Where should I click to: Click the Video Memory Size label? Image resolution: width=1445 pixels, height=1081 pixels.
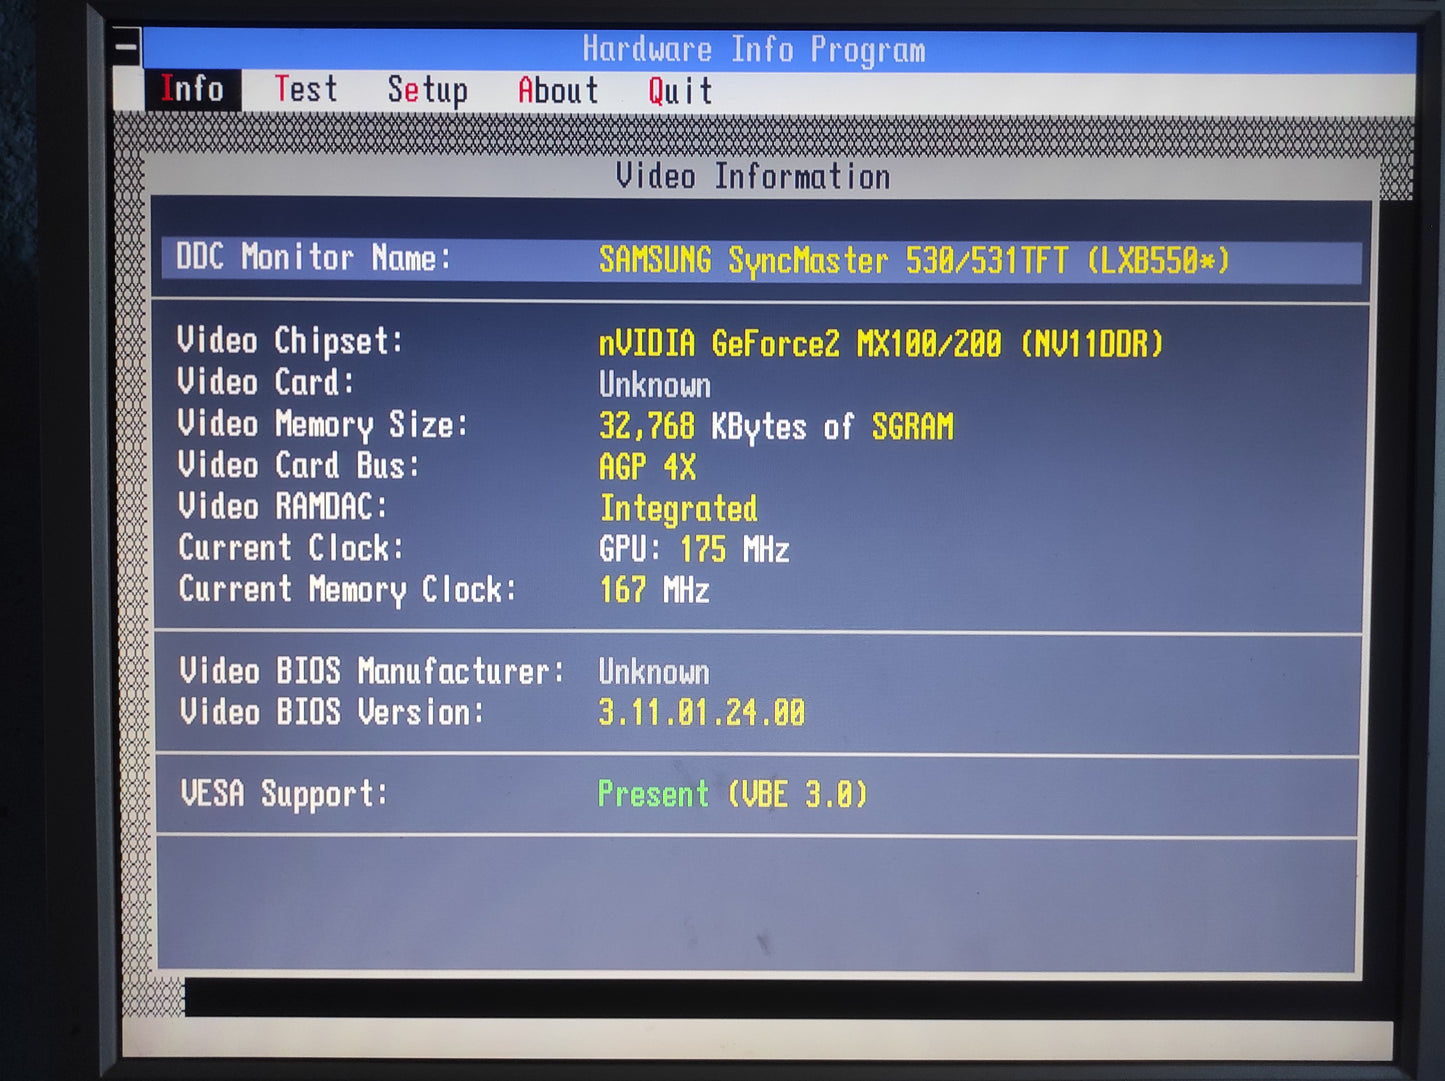coord(322,424)
